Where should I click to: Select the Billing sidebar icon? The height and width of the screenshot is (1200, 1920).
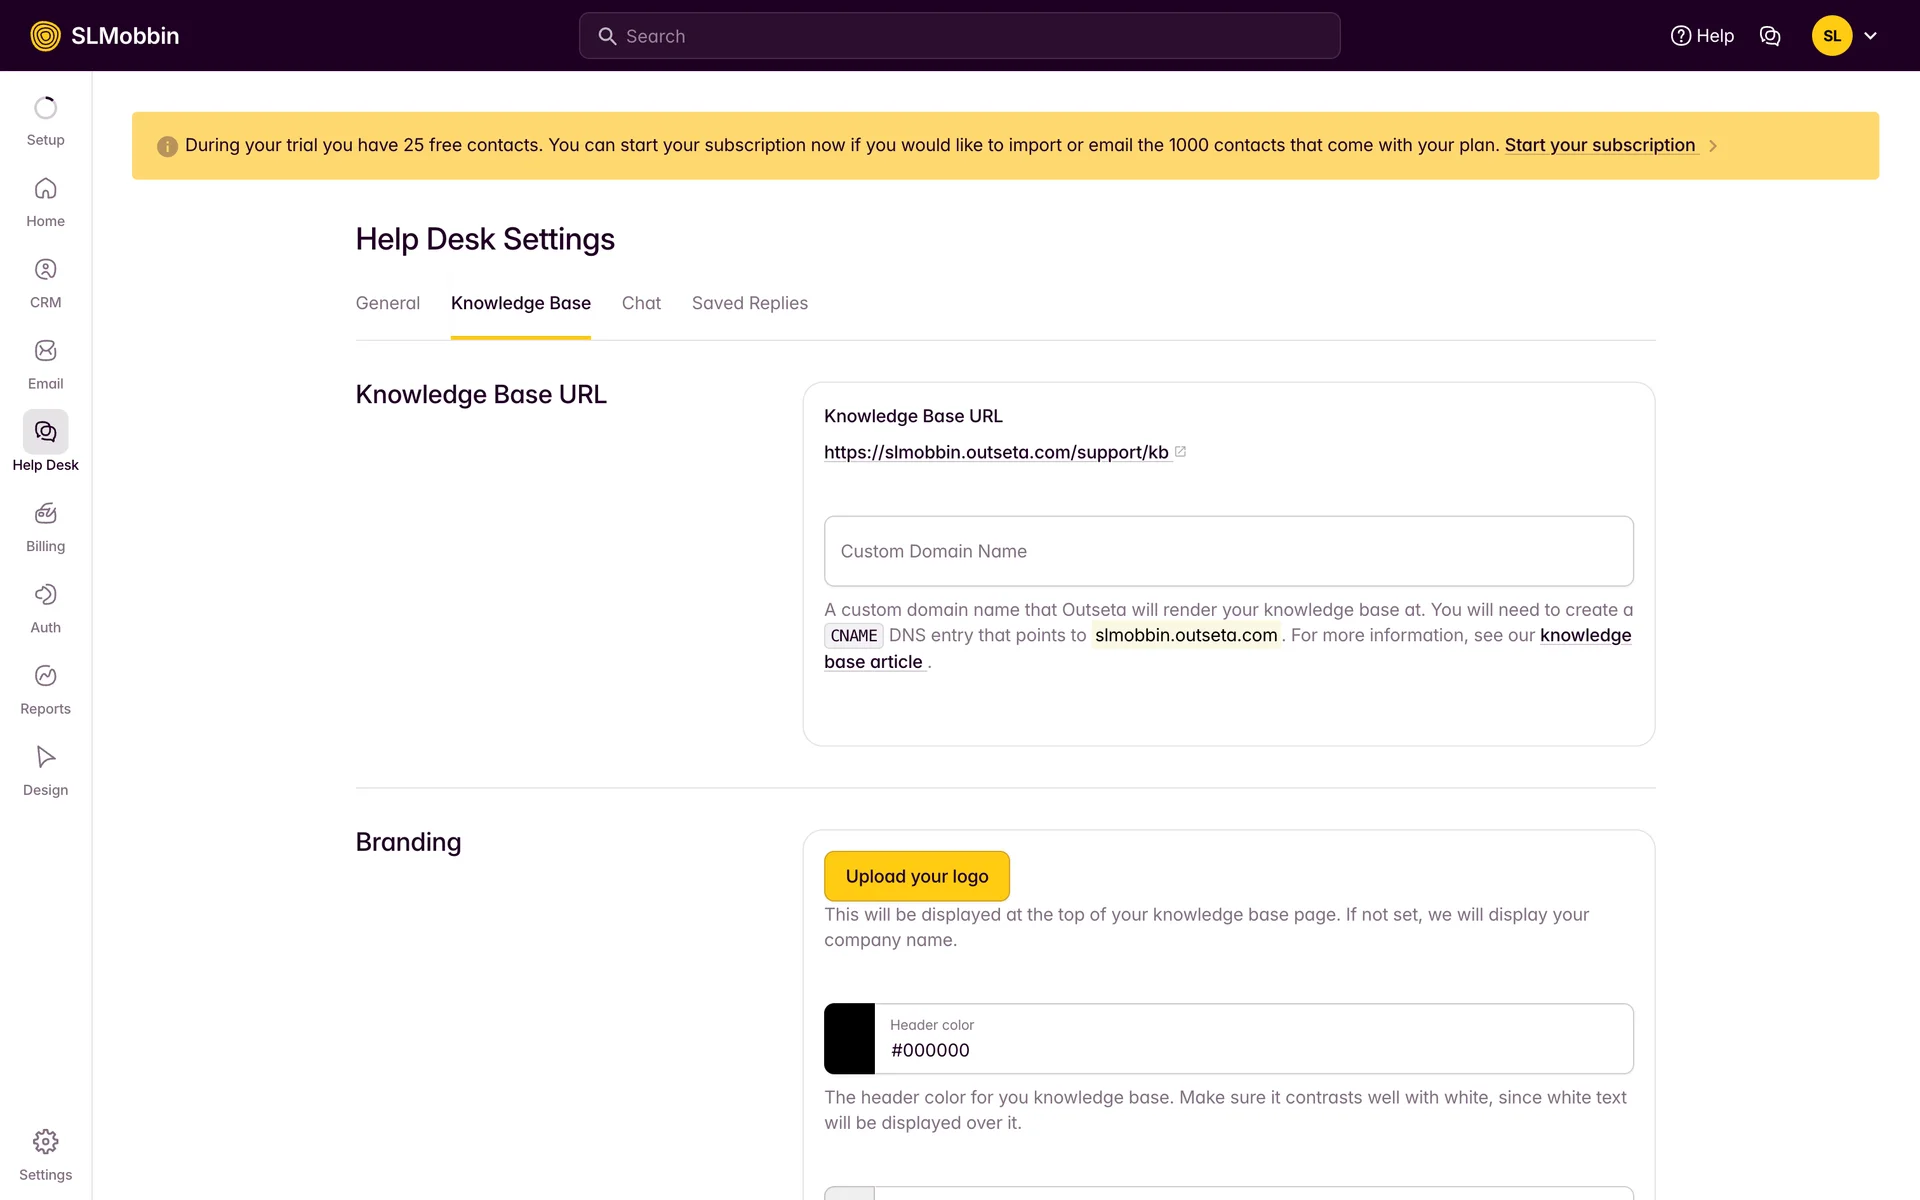tap(45, 514)
